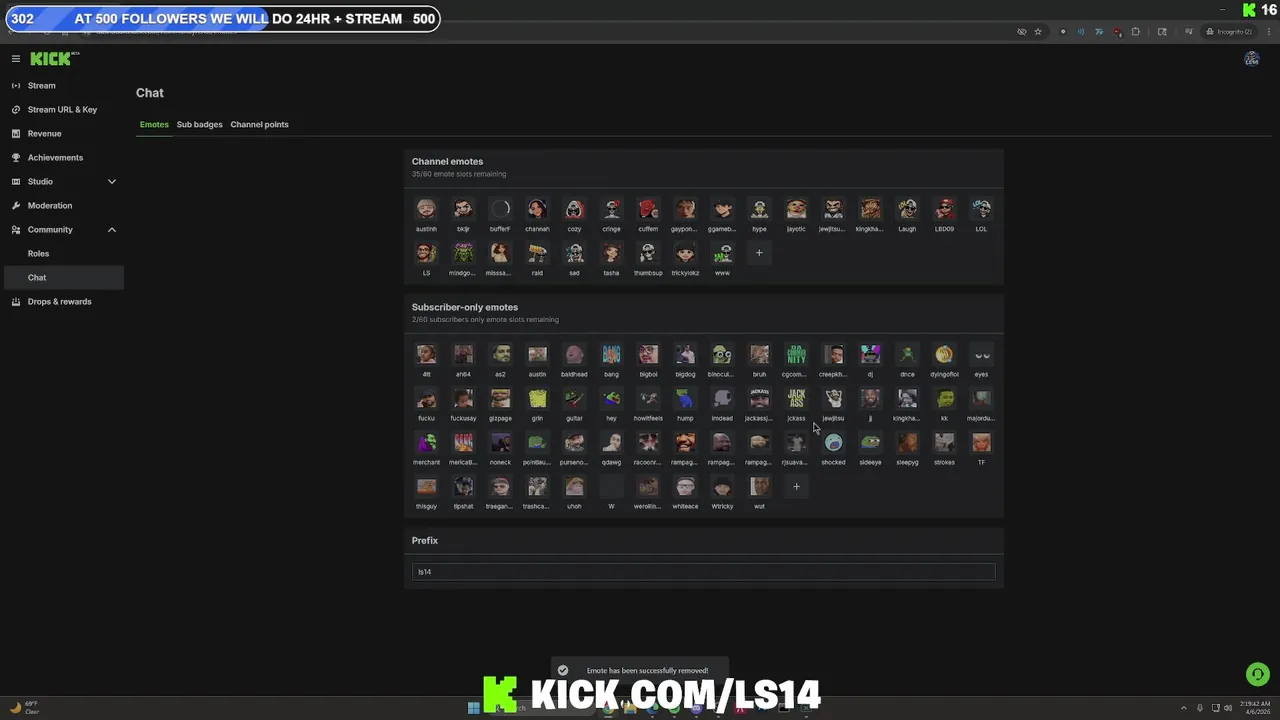
Task: Switch to the Emotes tab
Action: point(154,124)
